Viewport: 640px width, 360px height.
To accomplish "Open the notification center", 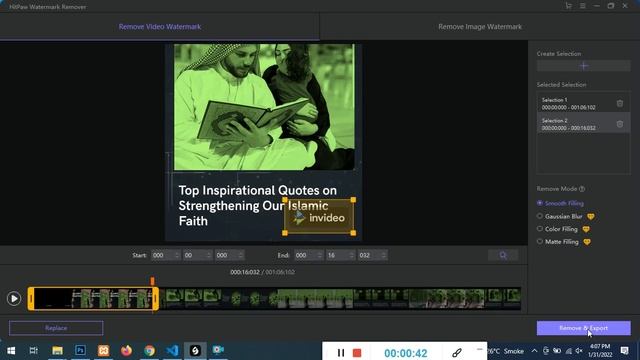I will [624, 351].
